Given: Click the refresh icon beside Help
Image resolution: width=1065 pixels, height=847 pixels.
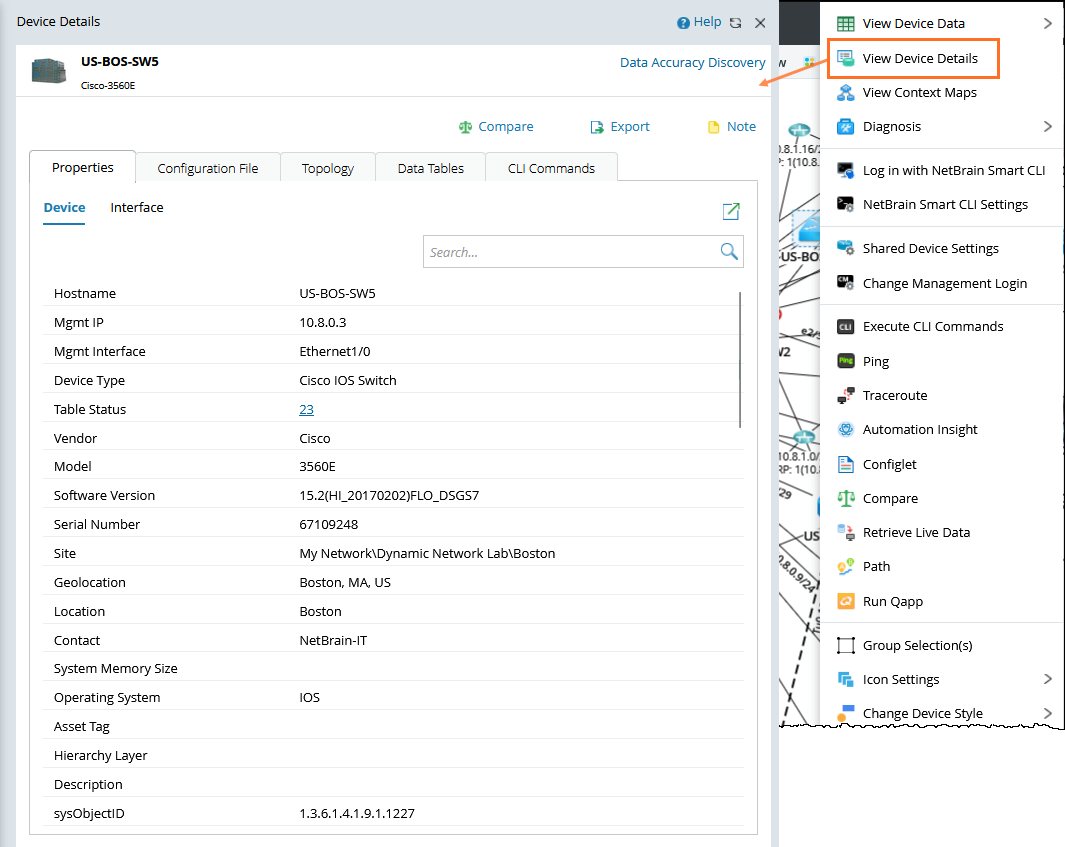Looking at the screenshot, I should point(736,23).
